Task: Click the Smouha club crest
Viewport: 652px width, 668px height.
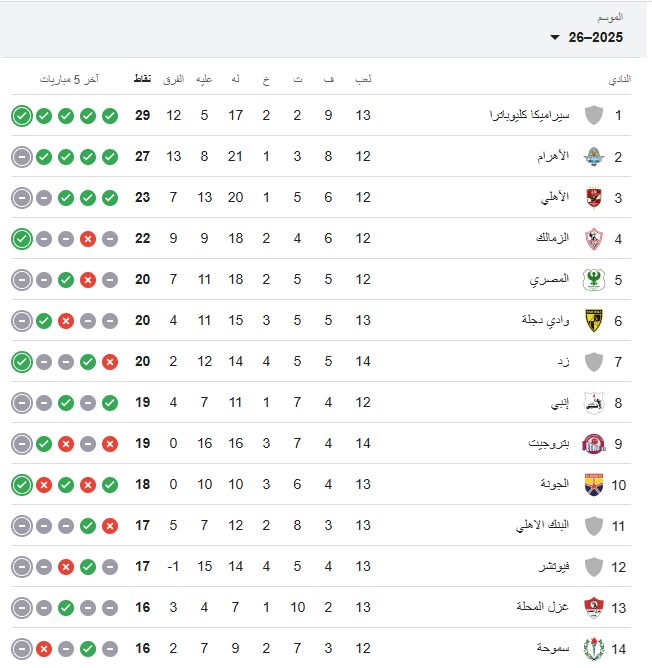Action: tap(594, 648)
